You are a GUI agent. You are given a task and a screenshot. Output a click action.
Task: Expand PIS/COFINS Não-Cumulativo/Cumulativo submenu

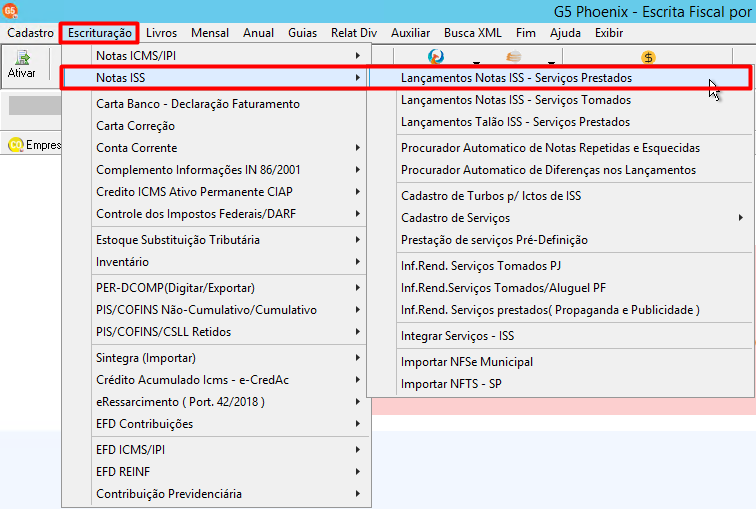[x=215, y=310]
